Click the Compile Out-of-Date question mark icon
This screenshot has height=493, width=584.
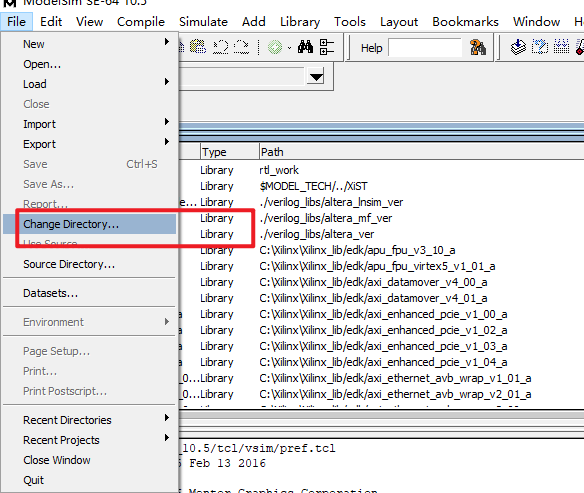(x=539, y=47)
